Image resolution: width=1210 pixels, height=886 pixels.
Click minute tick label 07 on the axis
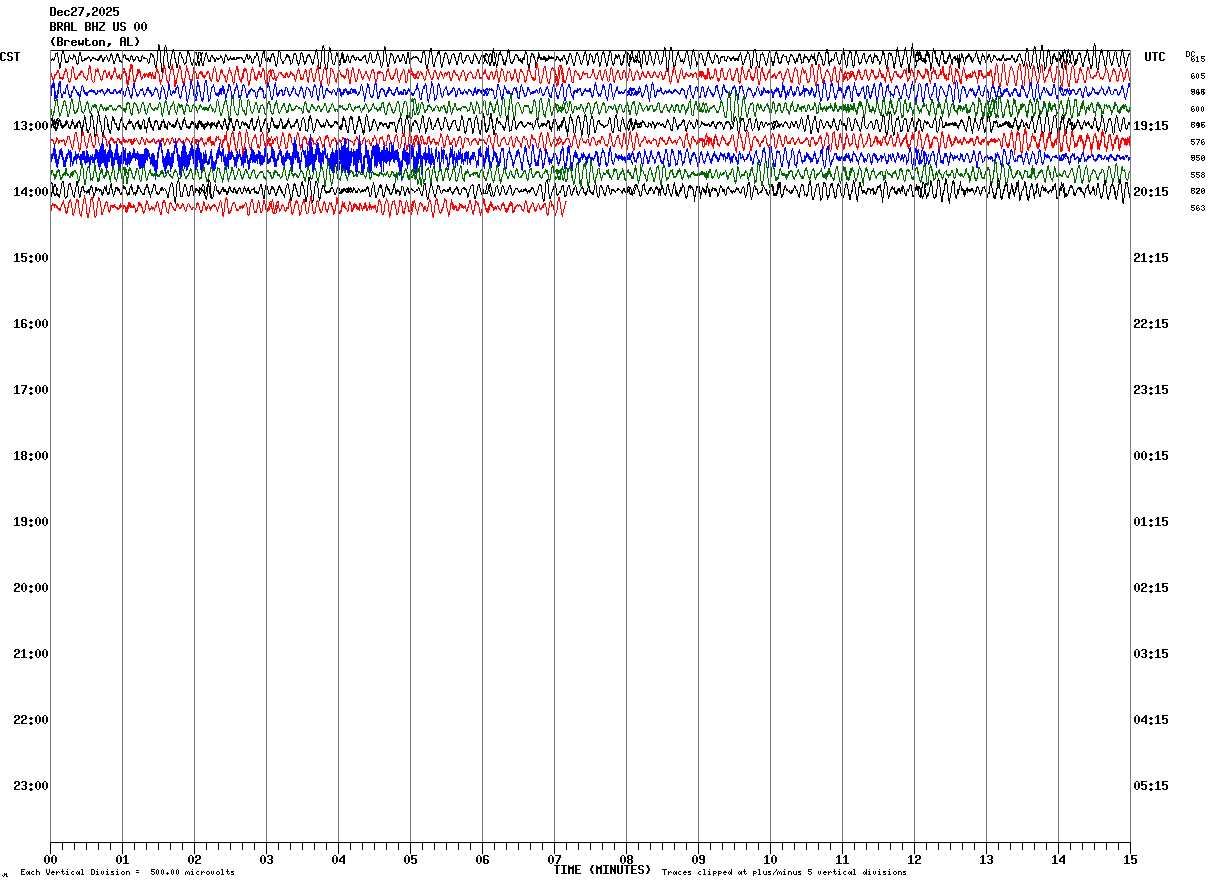click(x=554, y=860)
